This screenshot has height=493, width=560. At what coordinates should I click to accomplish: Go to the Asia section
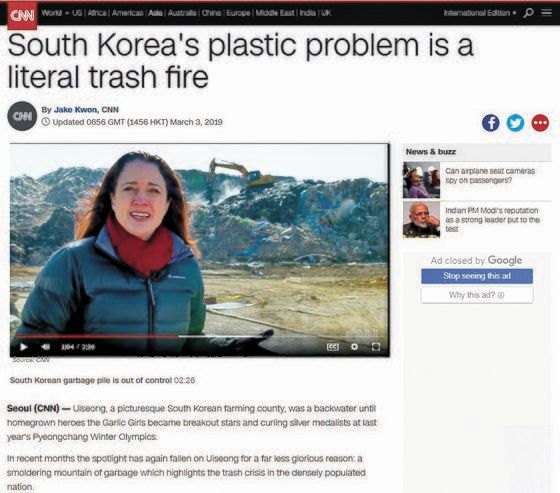coord(155,13)
